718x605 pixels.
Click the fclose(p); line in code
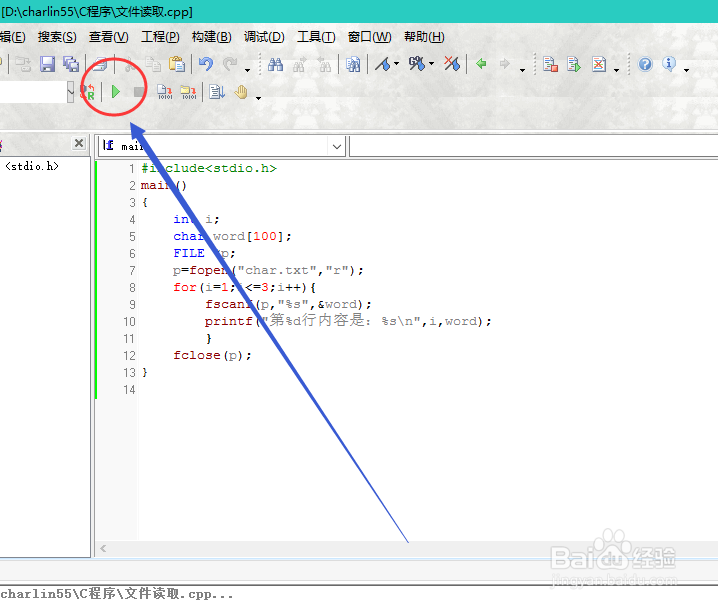[x=212, y=355]
